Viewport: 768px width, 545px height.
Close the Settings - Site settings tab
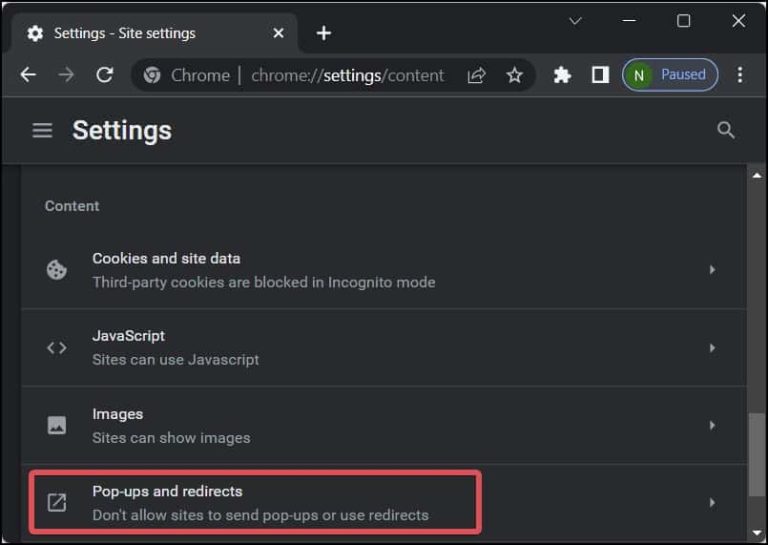(x=278, y=33)
